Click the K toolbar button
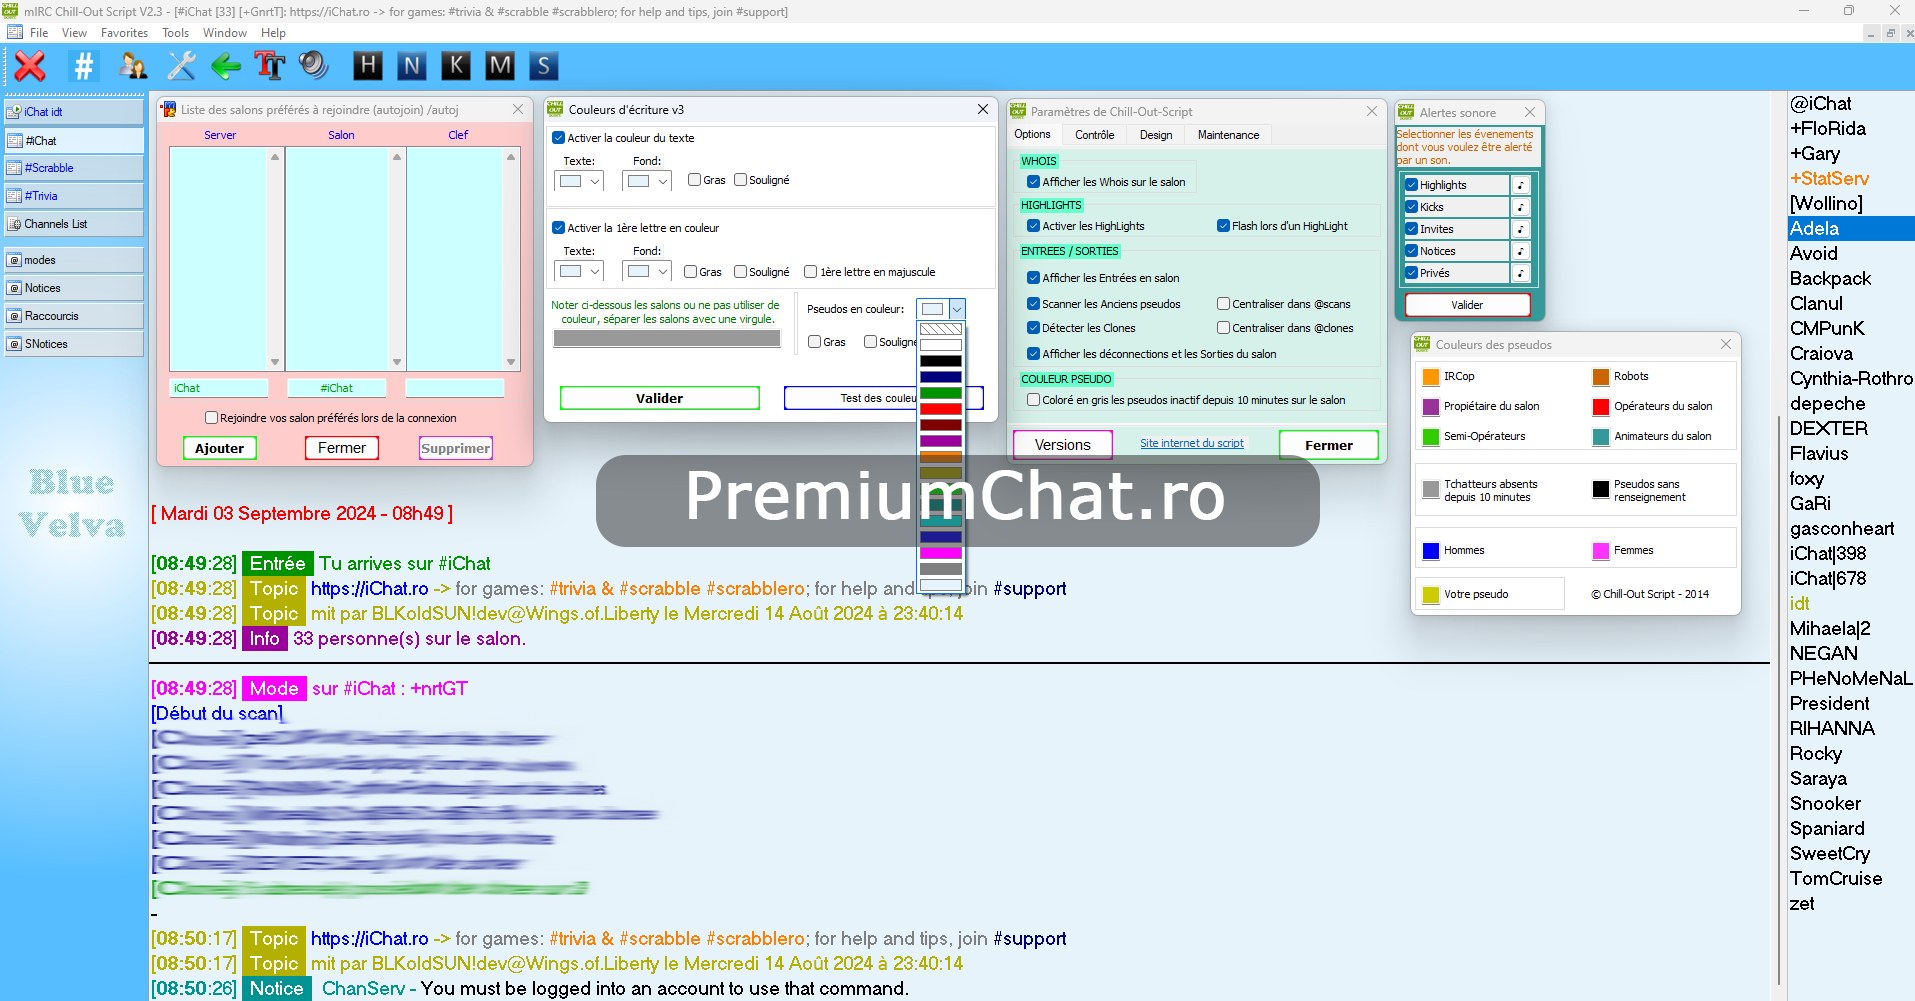Viewport: 1915px width, 1001px height. (456, 66)
